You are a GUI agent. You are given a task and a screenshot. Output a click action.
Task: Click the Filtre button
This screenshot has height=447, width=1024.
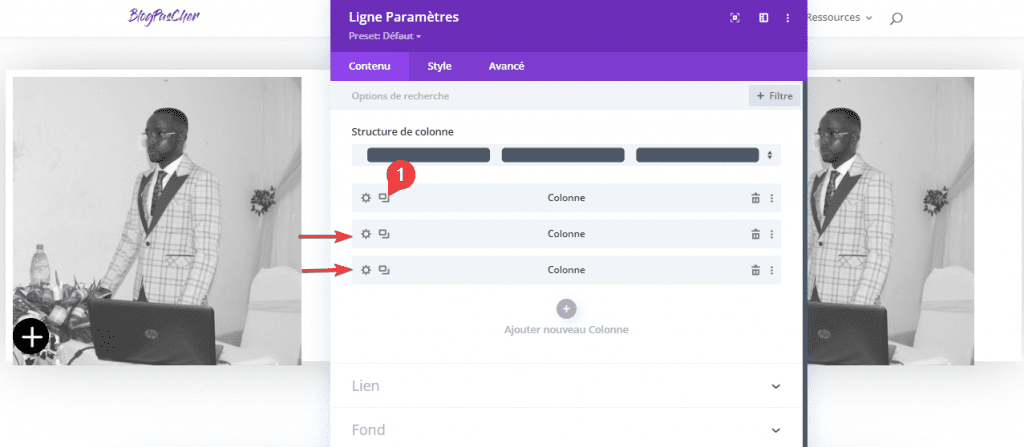click(x=775, y=96)
